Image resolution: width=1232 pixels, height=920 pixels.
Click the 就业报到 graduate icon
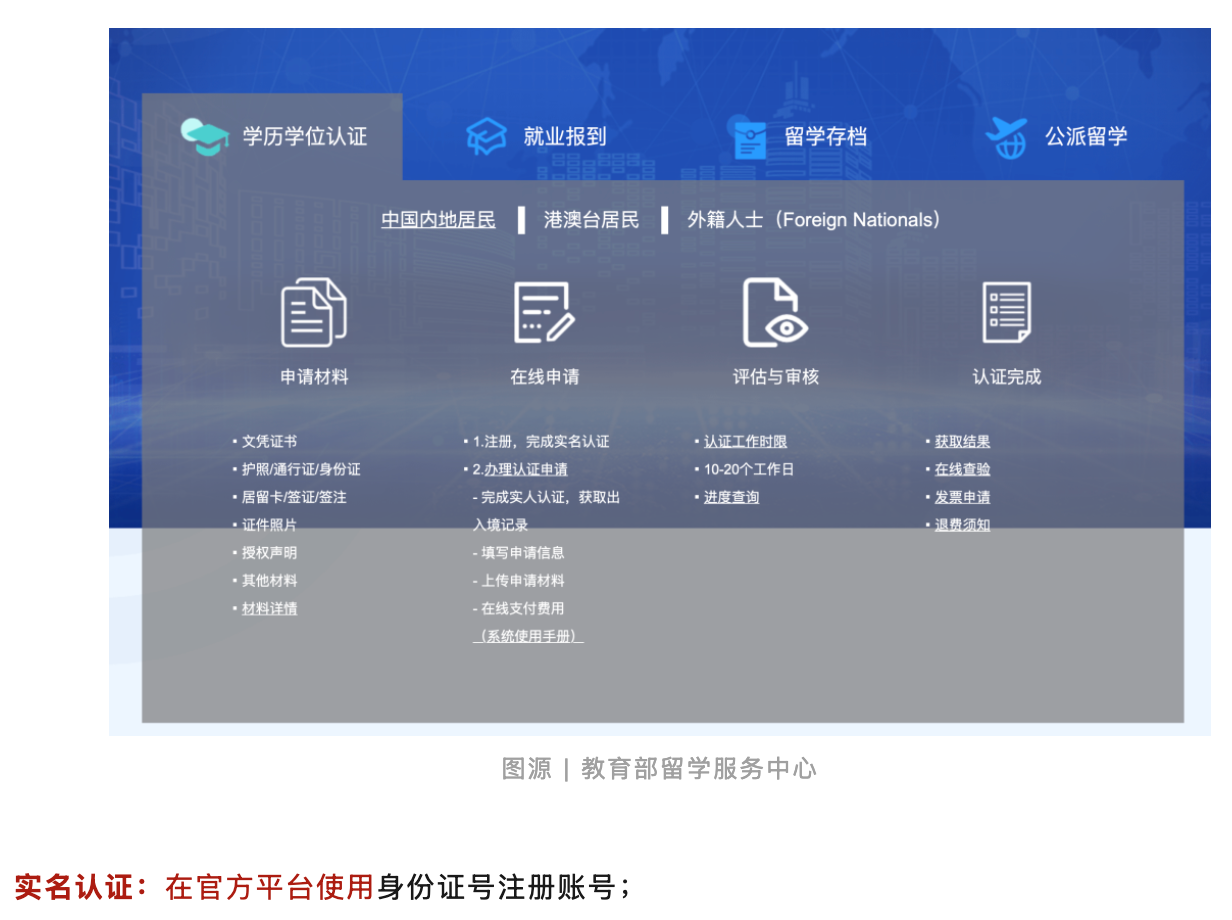[487, 136]
